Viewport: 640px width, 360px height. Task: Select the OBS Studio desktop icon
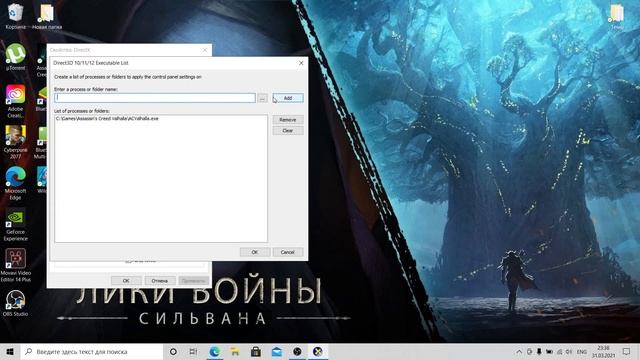point(16,303)
